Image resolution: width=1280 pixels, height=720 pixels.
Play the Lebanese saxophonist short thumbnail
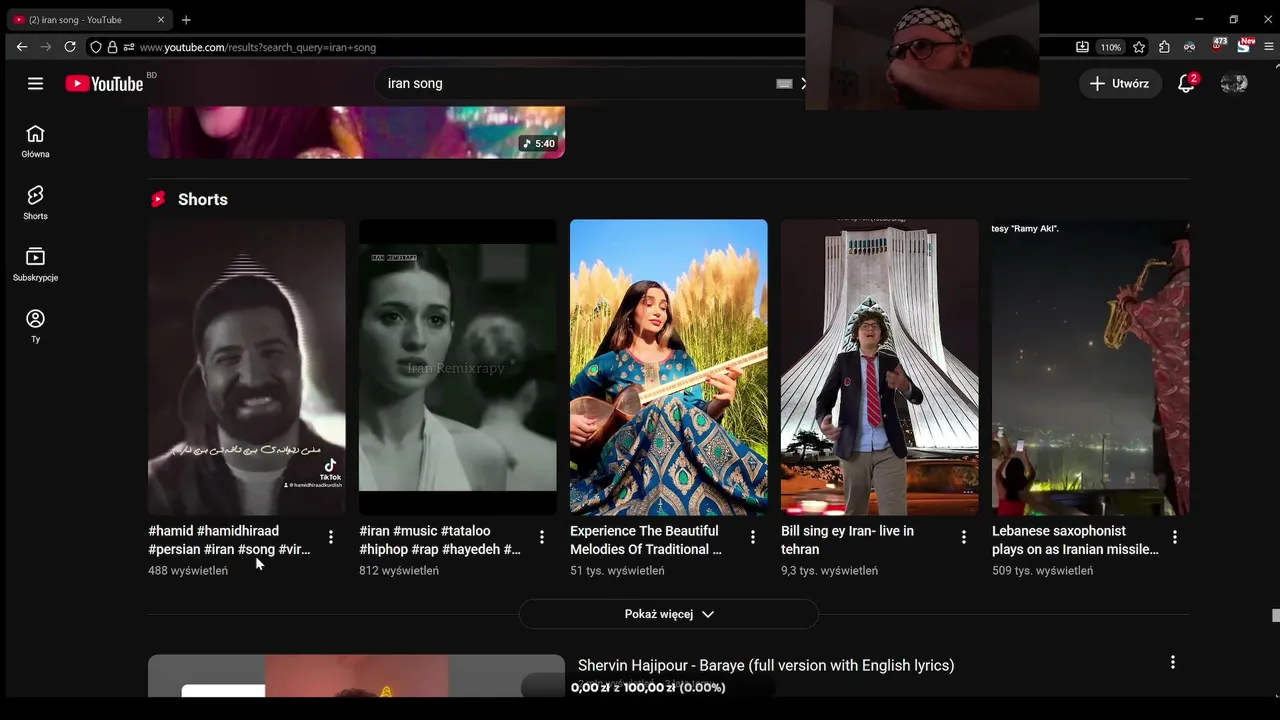click(1091, 367)
